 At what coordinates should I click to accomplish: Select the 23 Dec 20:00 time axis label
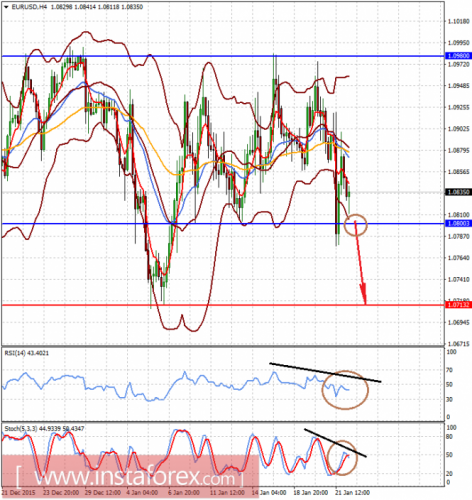[x=61, y=492]
